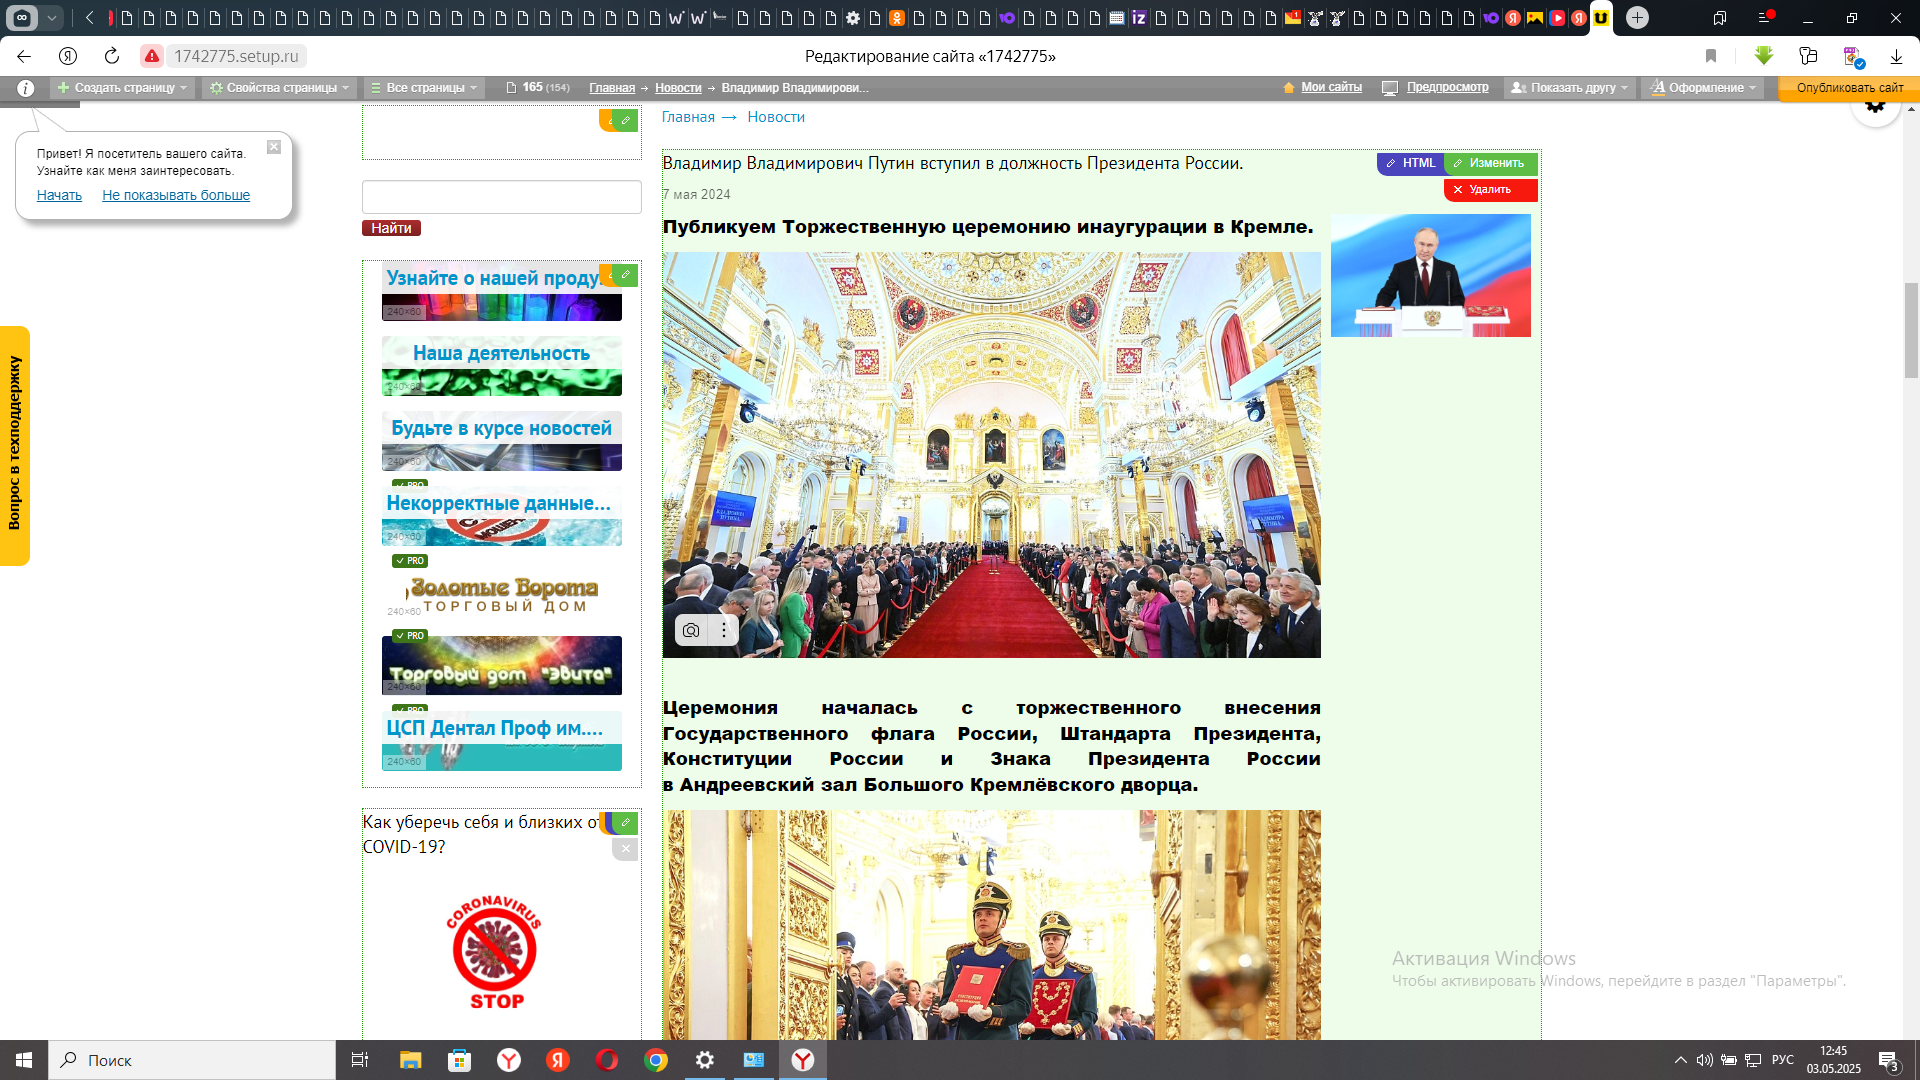Click Новости in the toolbar breadcrumb

(678, 88)
